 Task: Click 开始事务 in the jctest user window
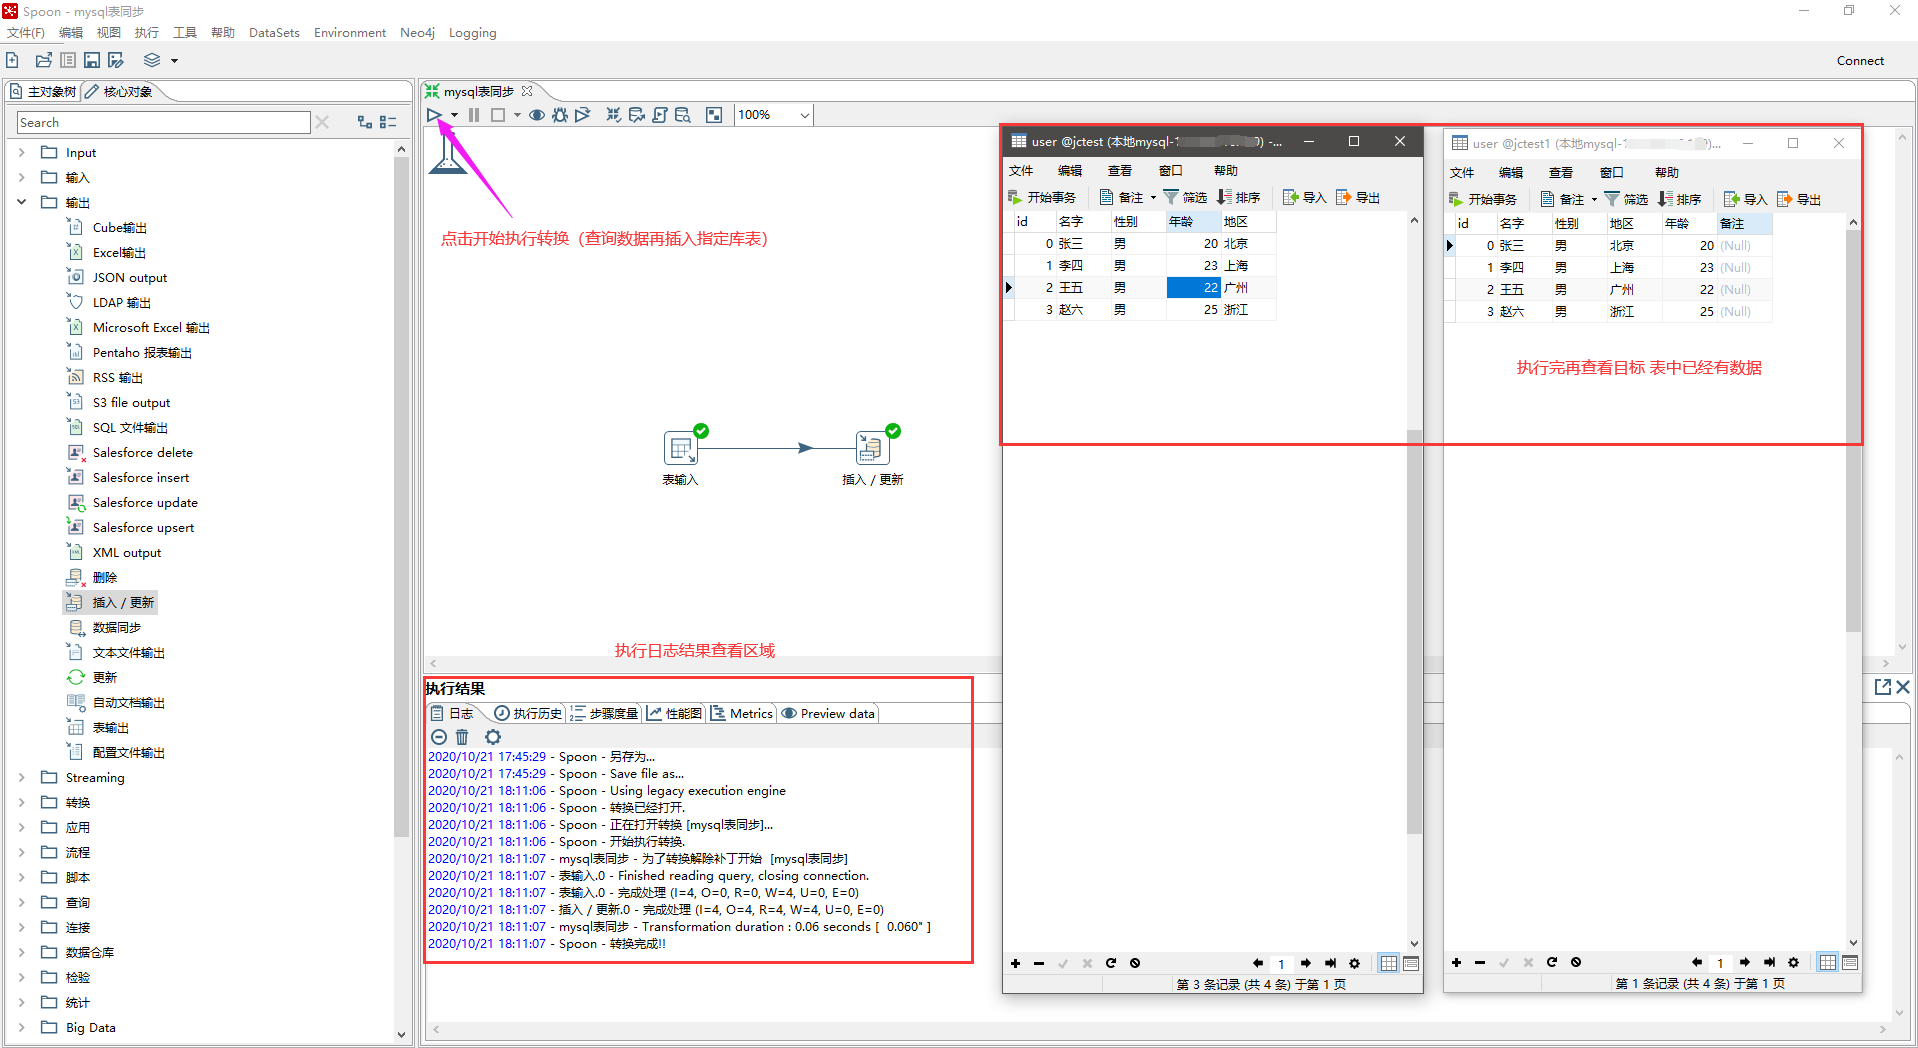(1042, 197)
